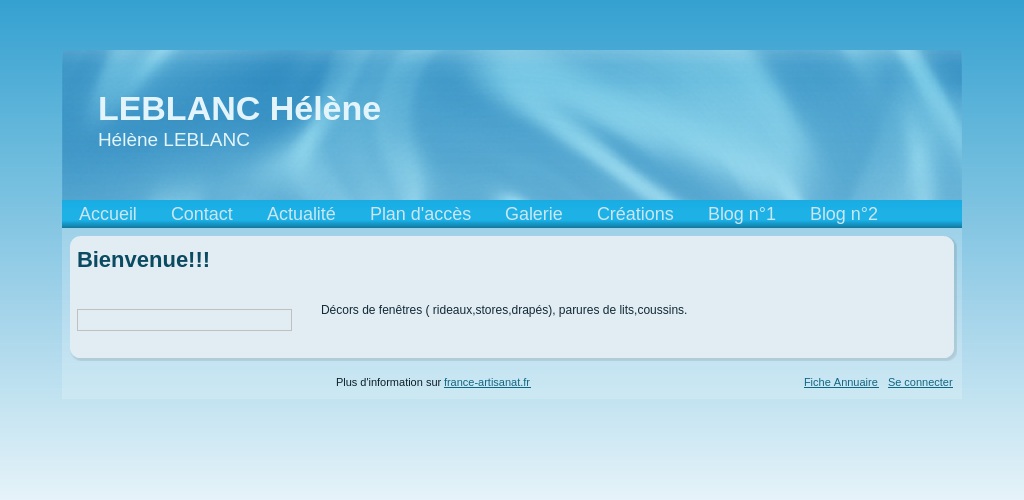Open Blog n°1

(742, 214)
